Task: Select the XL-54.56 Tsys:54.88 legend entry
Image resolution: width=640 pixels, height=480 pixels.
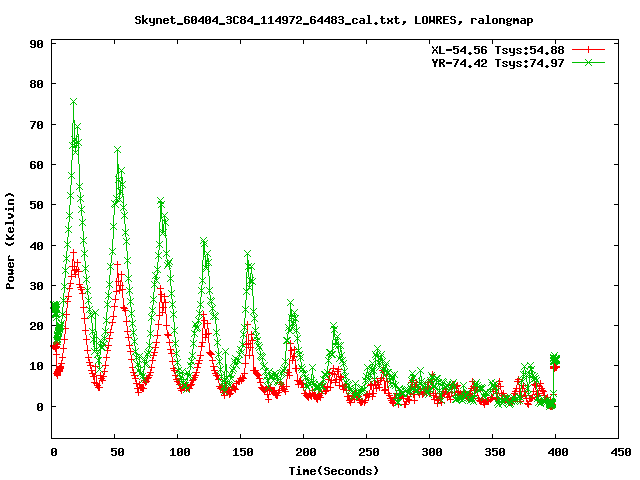Action: 498,50
